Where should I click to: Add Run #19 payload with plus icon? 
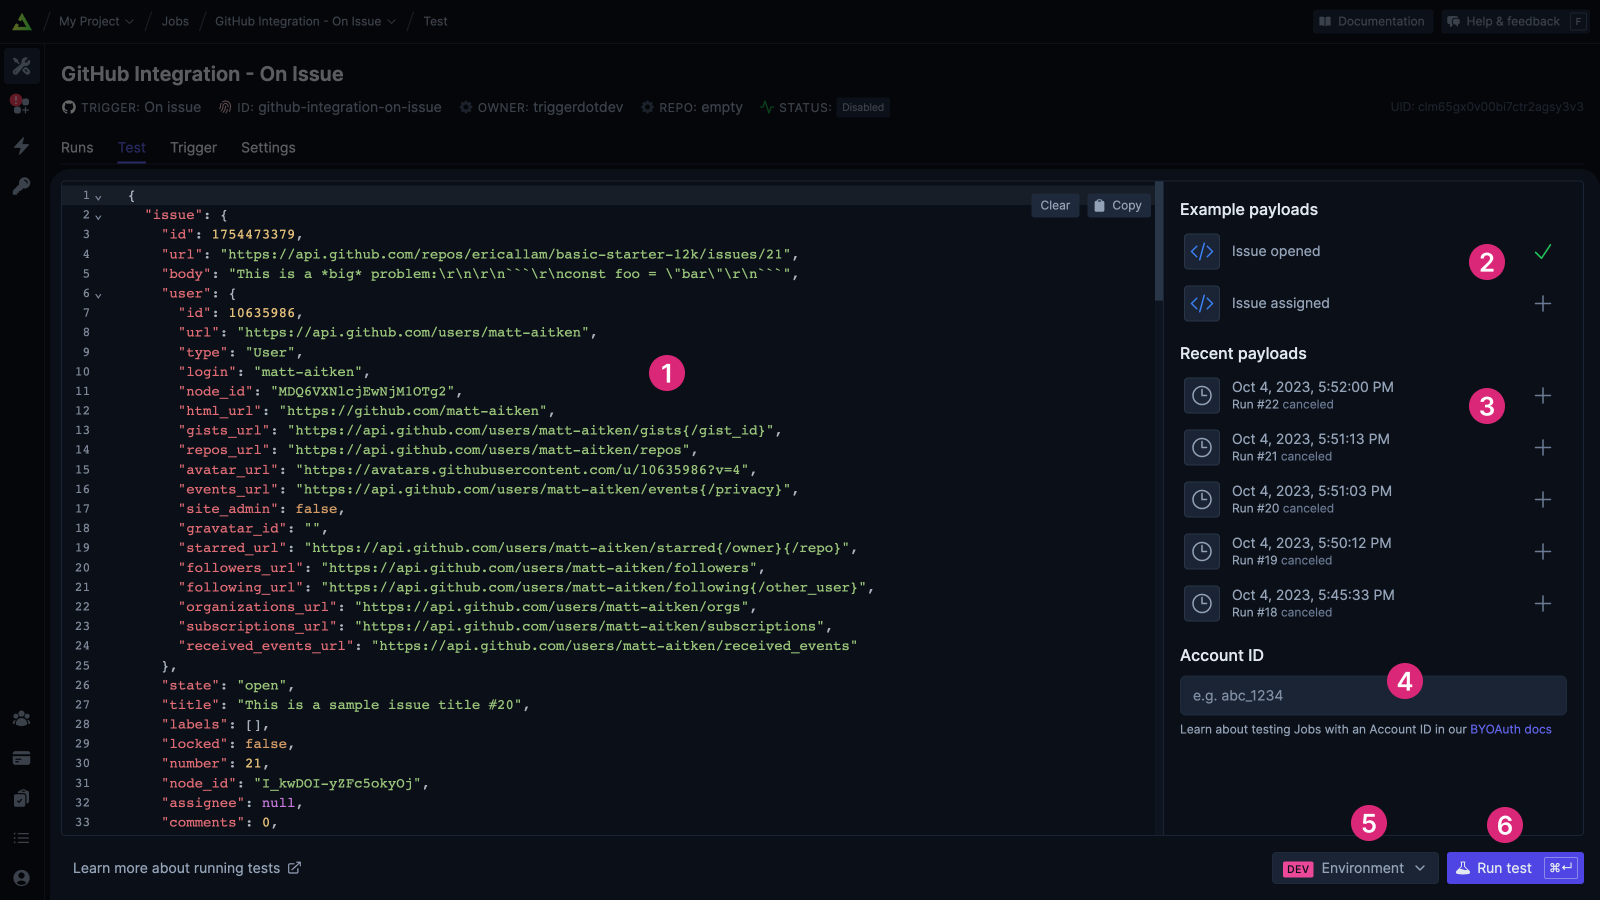click(1543, 551)
